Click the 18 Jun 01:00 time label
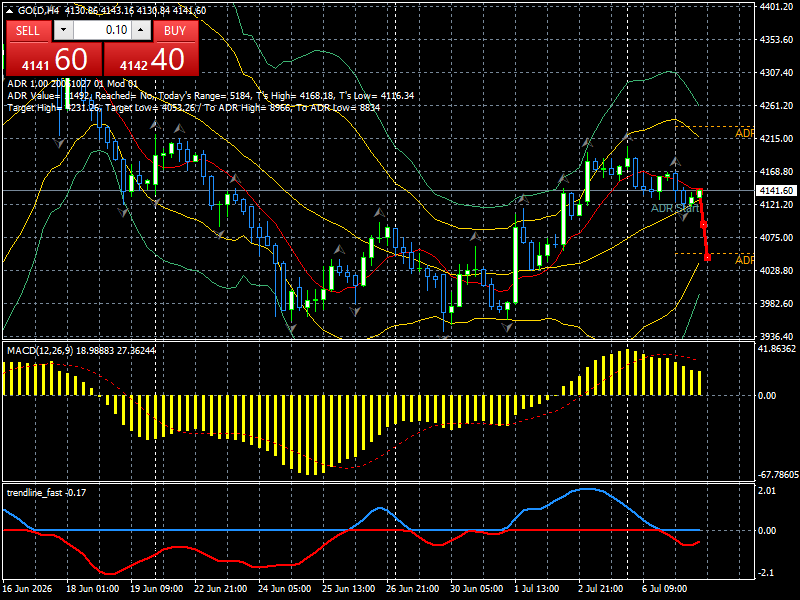 tap(93, 589)
